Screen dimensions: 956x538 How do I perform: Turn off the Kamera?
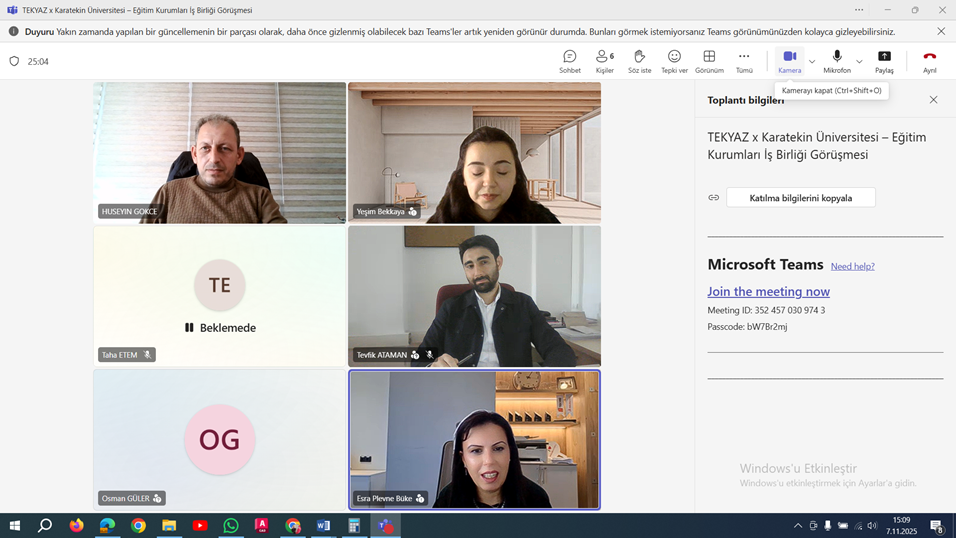click(x=789, y=61)
